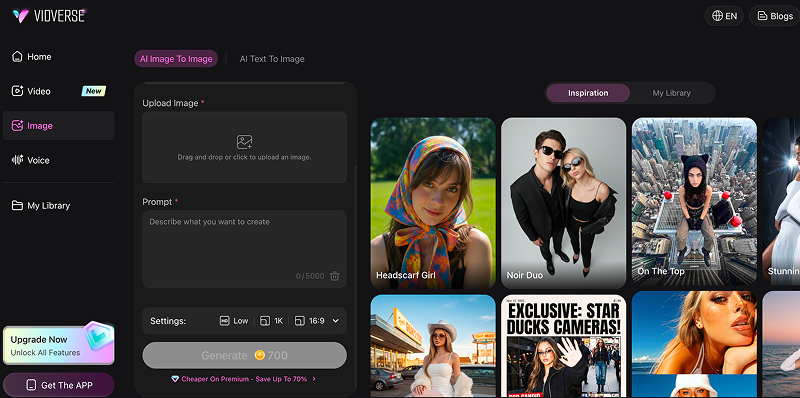
Task: Open the Video section in sidebar
Action: tap(58, 91)
